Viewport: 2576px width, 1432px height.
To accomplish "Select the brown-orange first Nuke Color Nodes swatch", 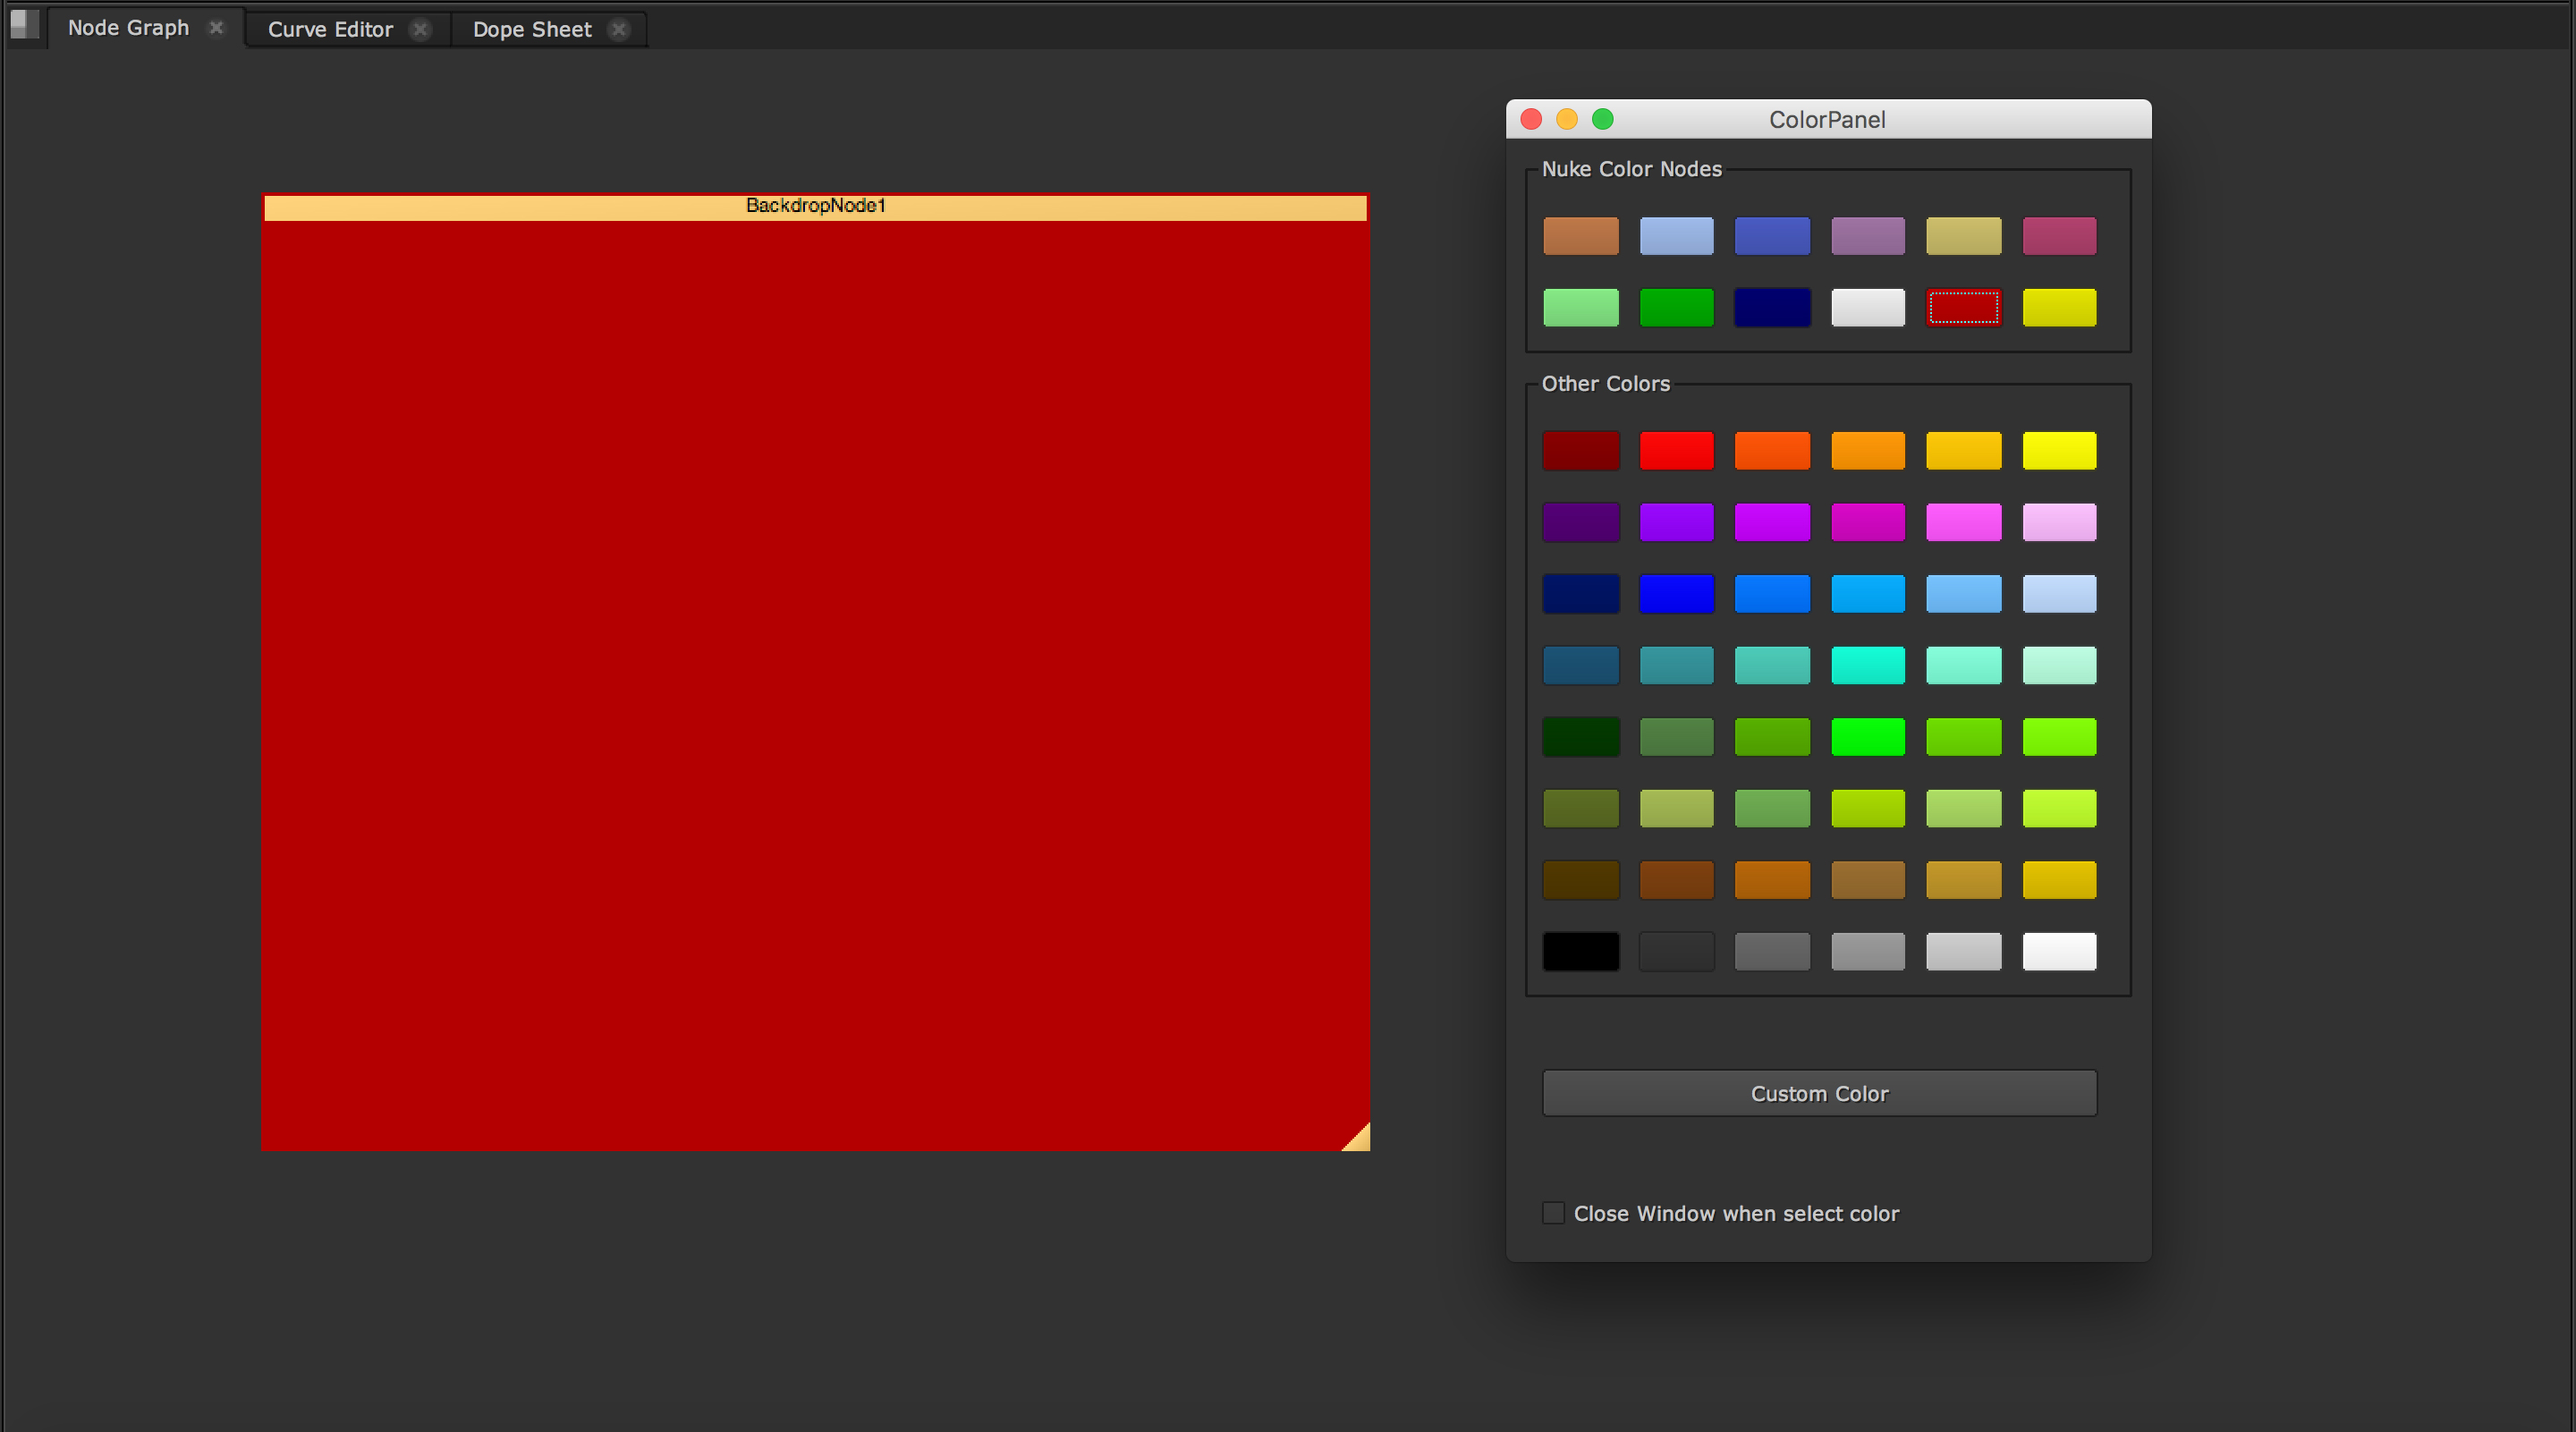I will 1580,237.
